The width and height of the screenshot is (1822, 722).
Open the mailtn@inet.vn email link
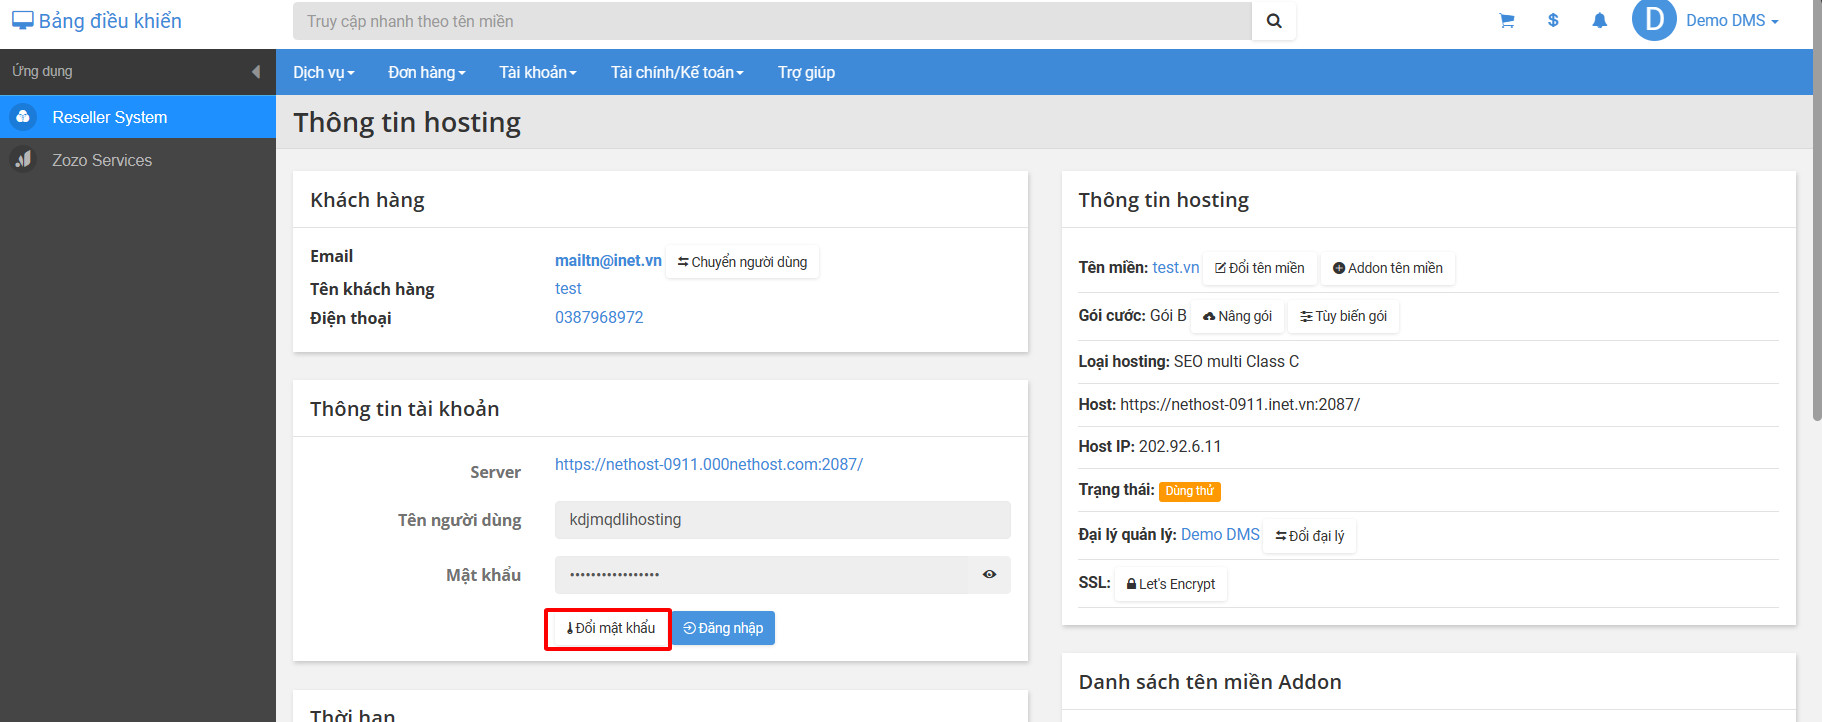pyautogui.click(x=608, y=260)
